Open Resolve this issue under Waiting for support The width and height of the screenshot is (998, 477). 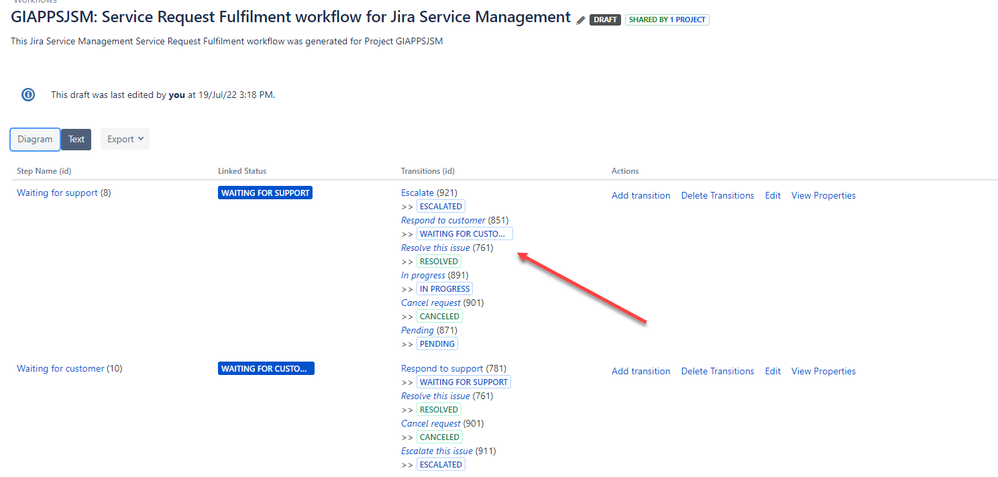click(435, 248)
